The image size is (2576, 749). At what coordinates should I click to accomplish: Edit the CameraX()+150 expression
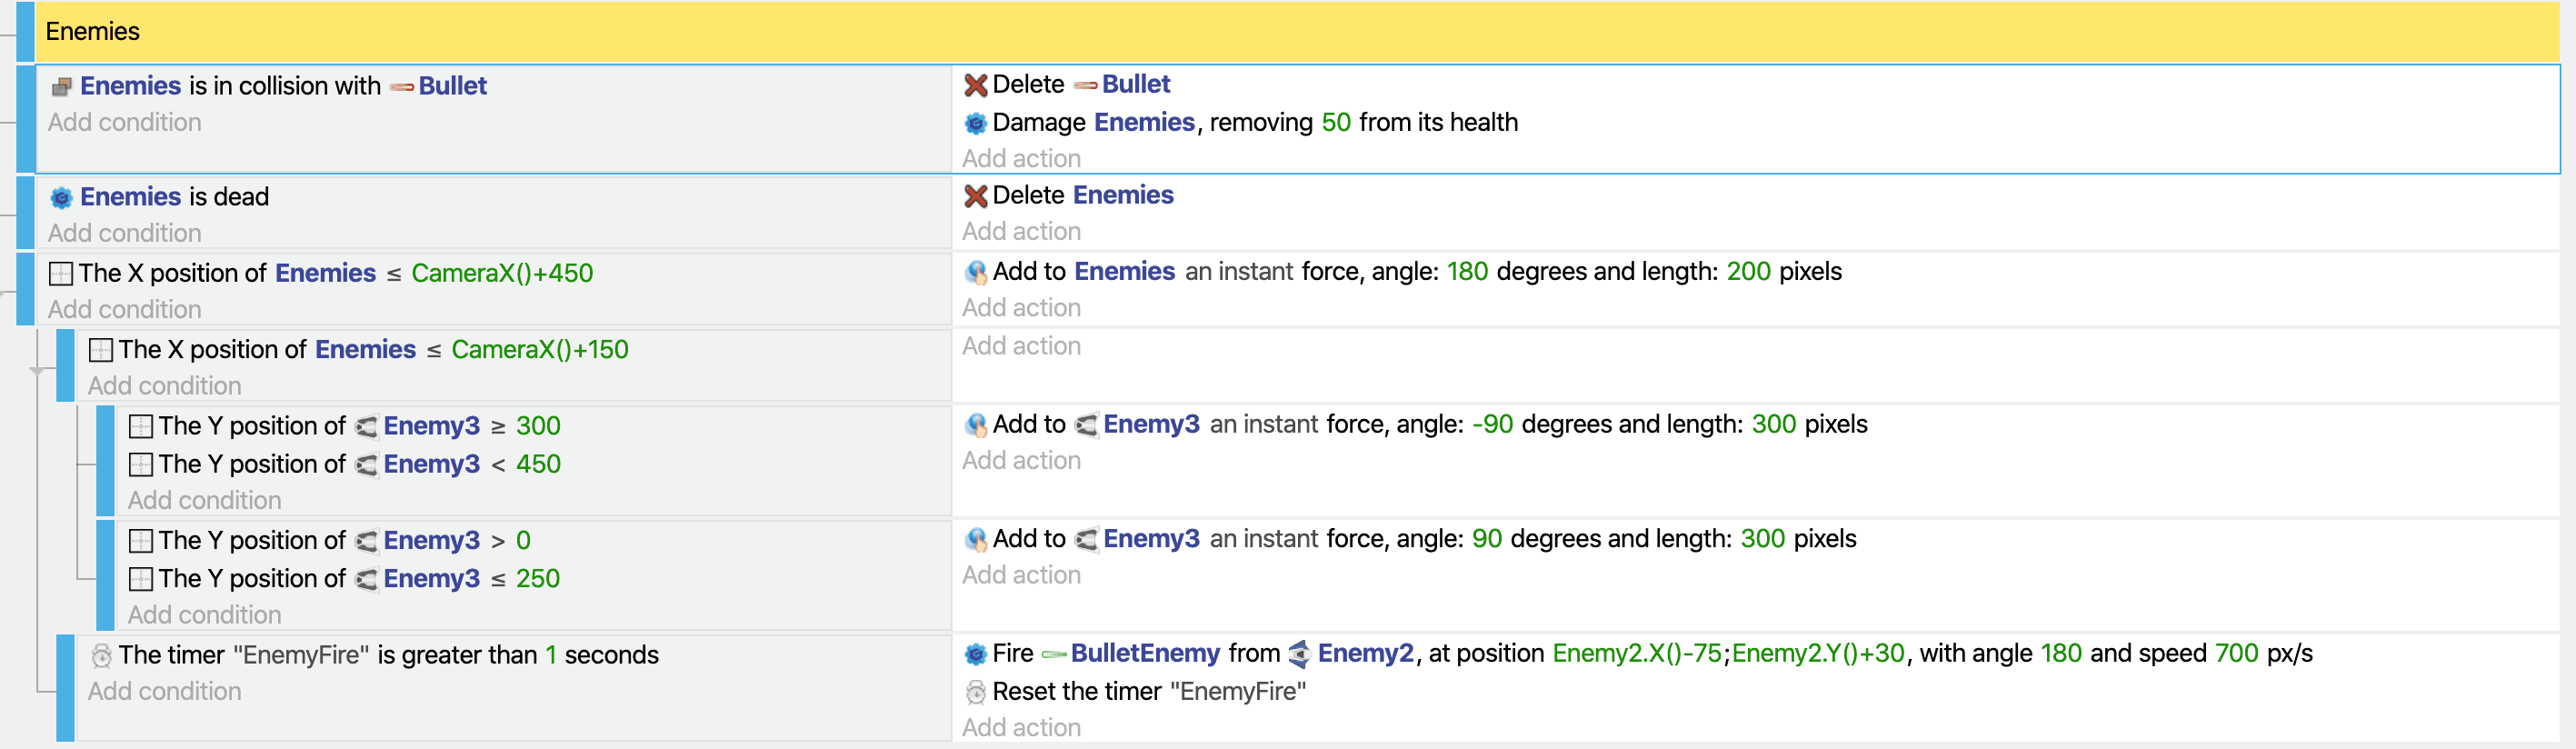pyautogui.click(x=539, y=349)
